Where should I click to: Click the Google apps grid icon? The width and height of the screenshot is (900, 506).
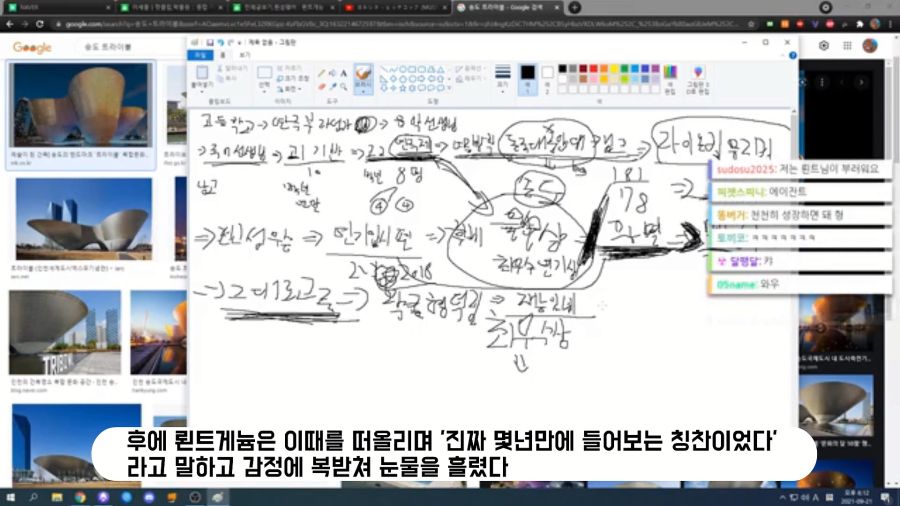pos(847,46)
